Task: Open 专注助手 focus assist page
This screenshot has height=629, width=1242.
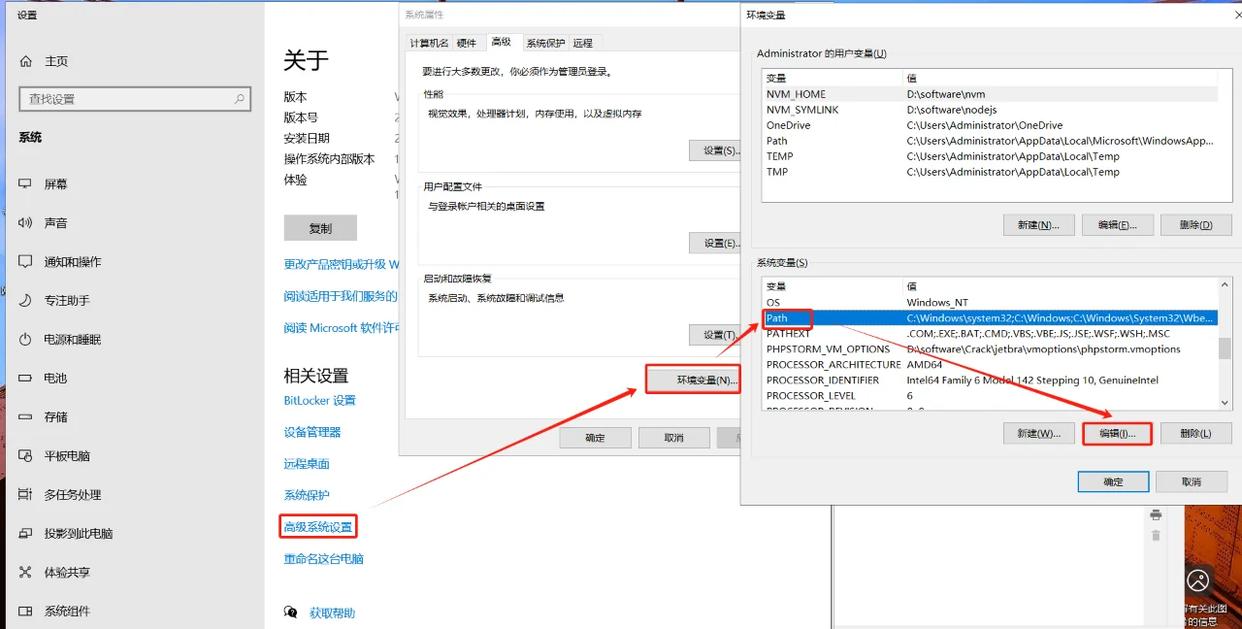Action: pyautogui.click(x=67, y=300)
